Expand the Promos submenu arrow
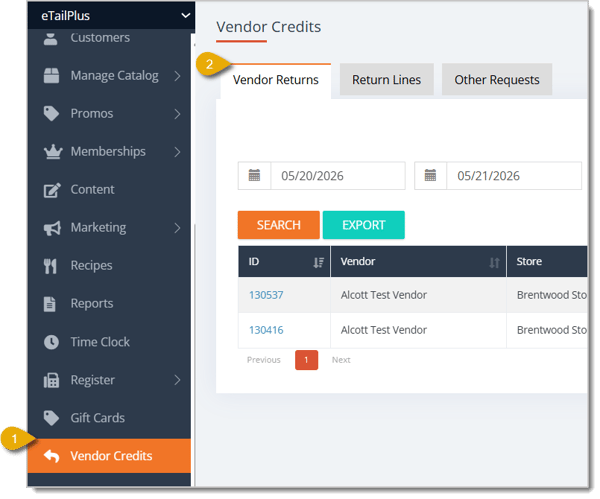Screen dimensions: 600x499 point(177,114)
